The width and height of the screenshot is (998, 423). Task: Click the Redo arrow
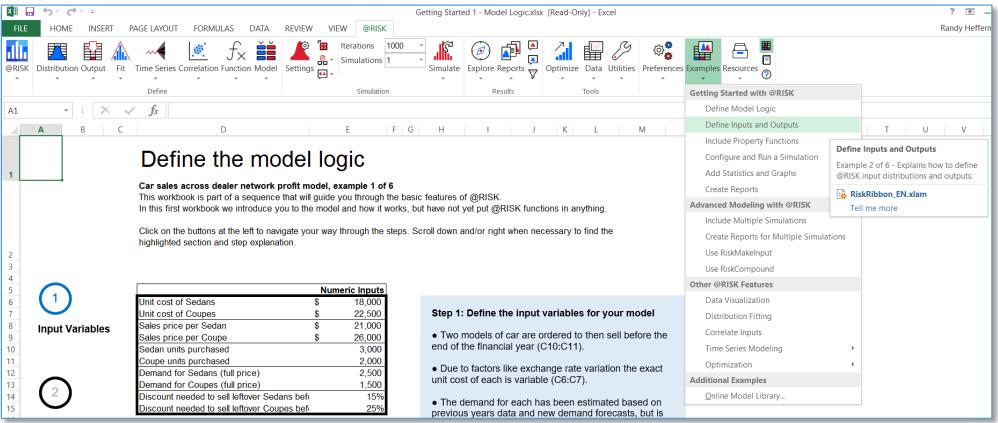69,11
